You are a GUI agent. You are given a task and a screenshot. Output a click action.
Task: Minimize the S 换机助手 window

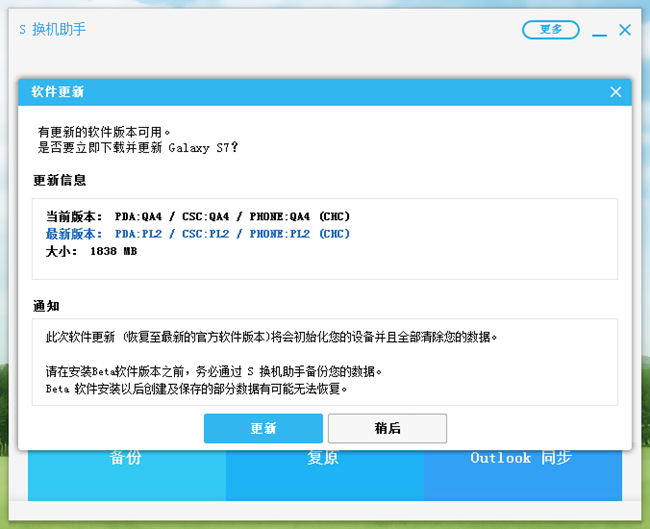coord(599,31)
